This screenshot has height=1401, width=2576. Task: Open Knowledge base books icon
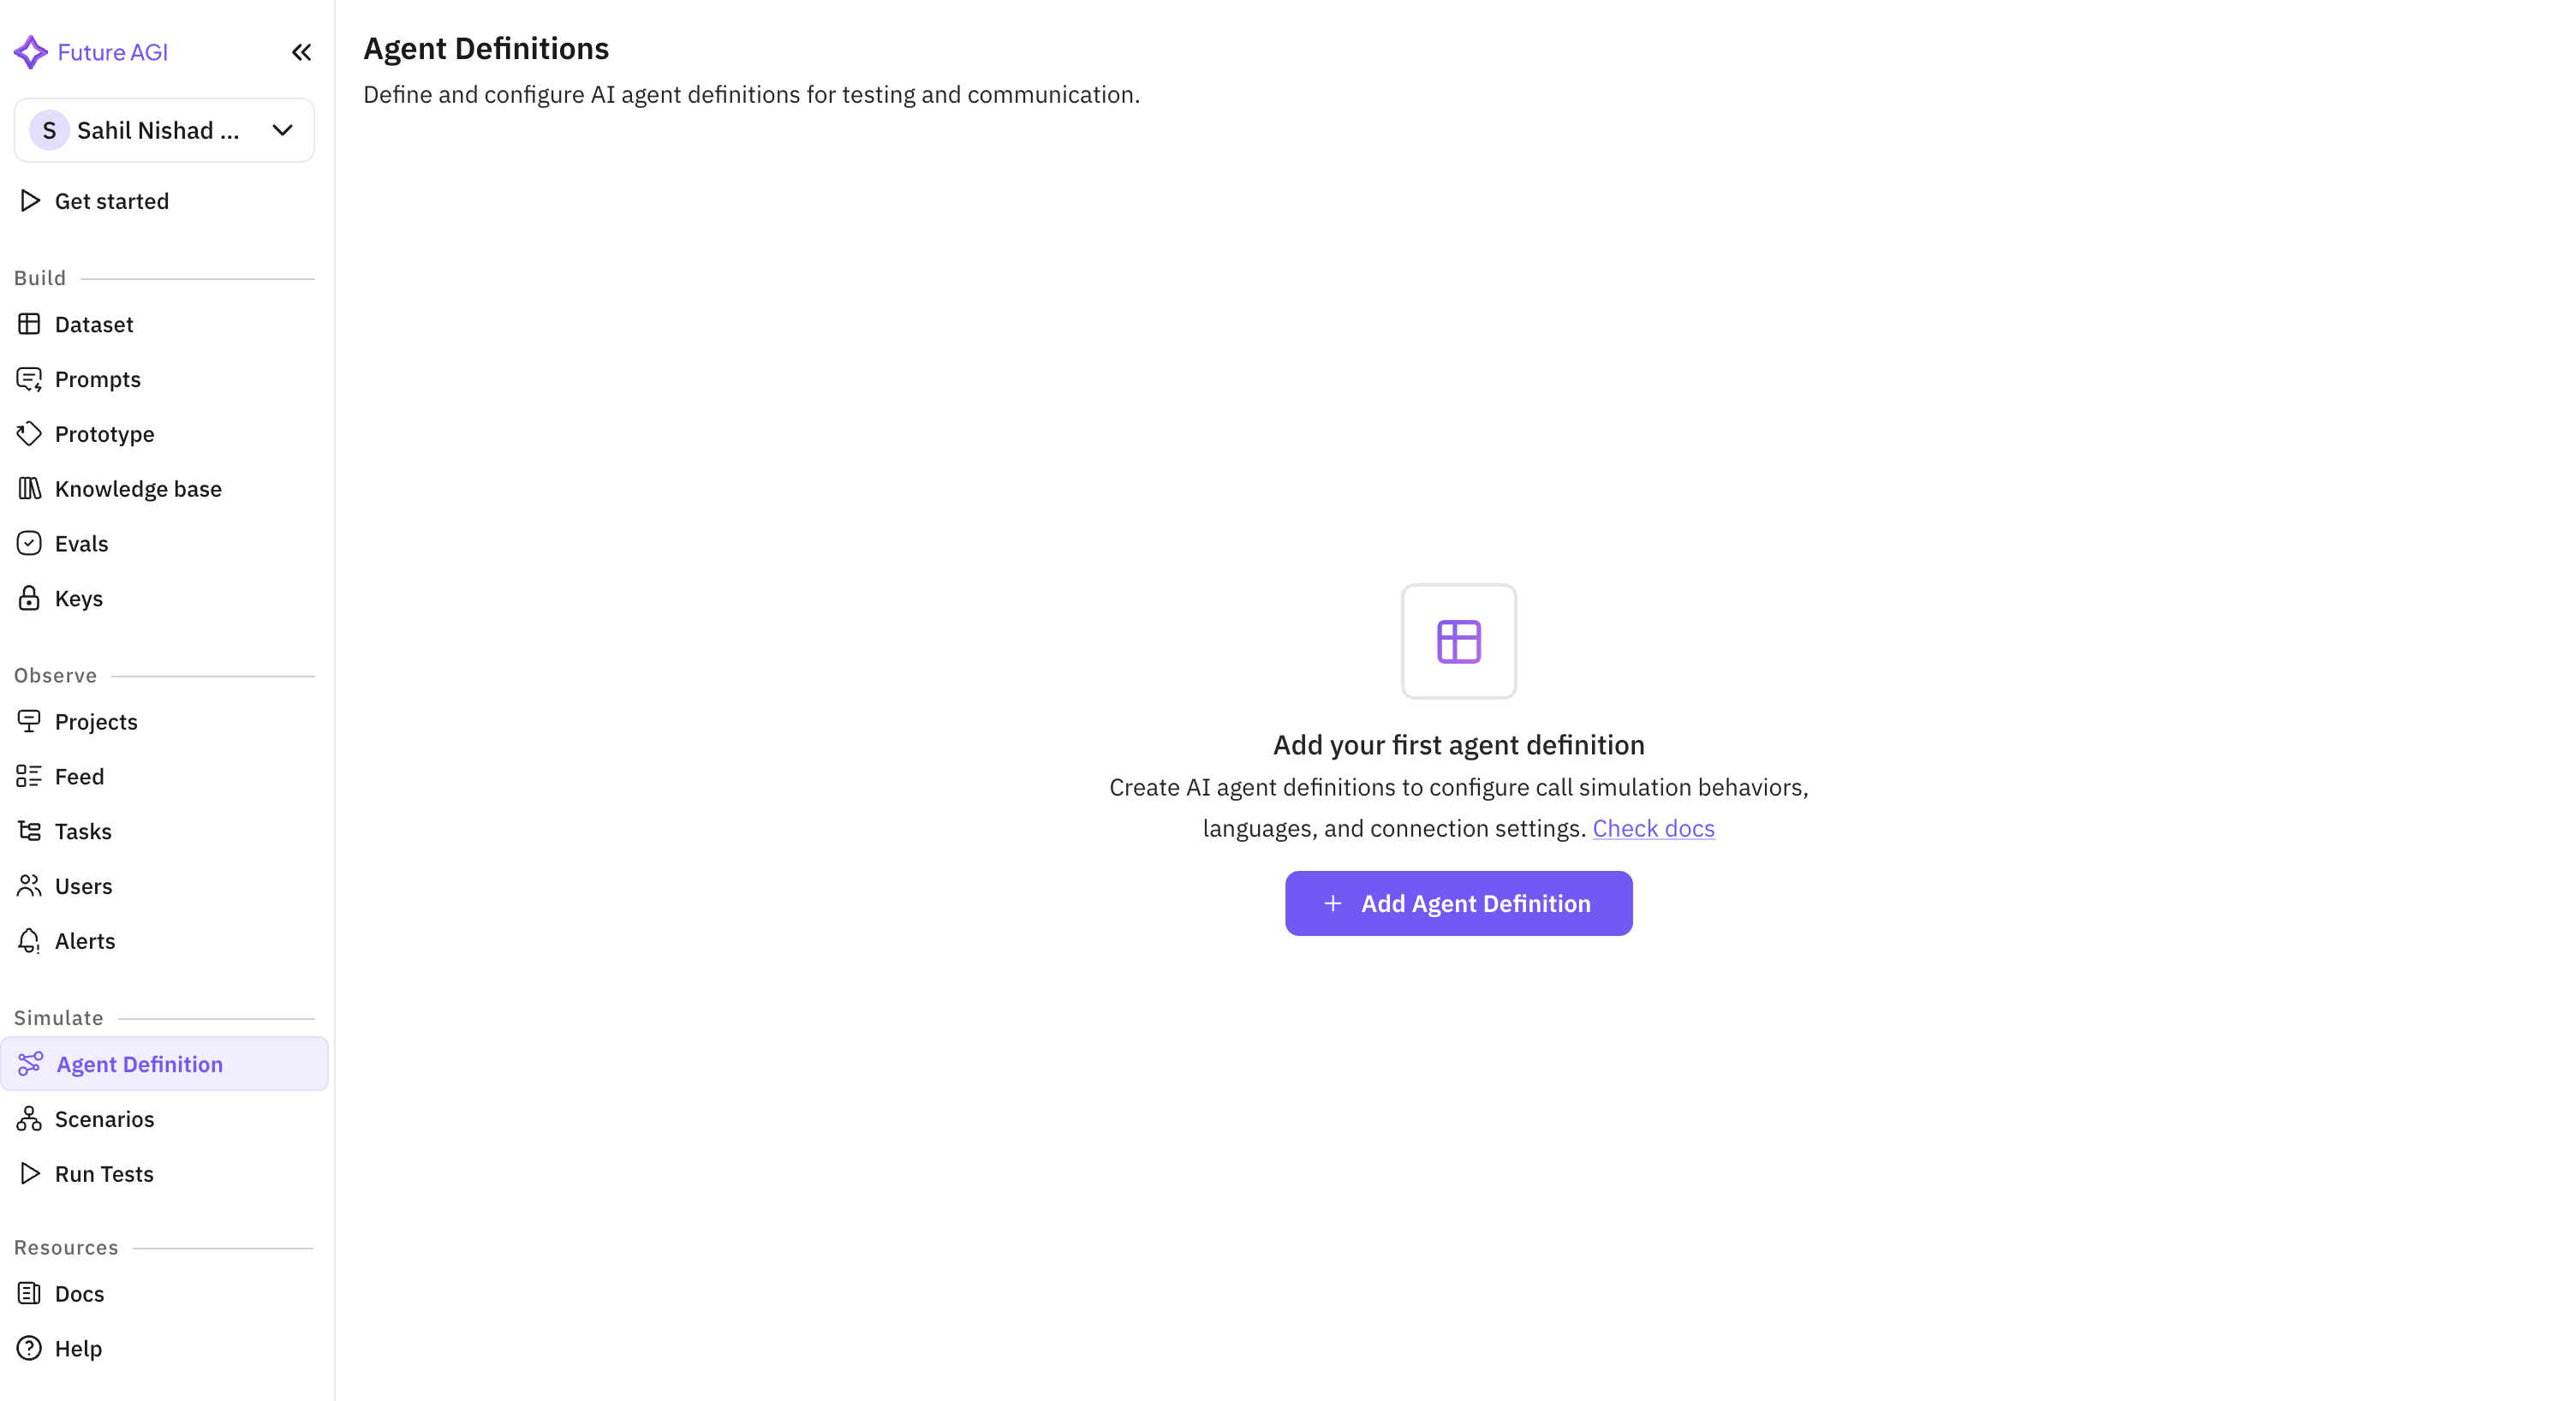29,489
